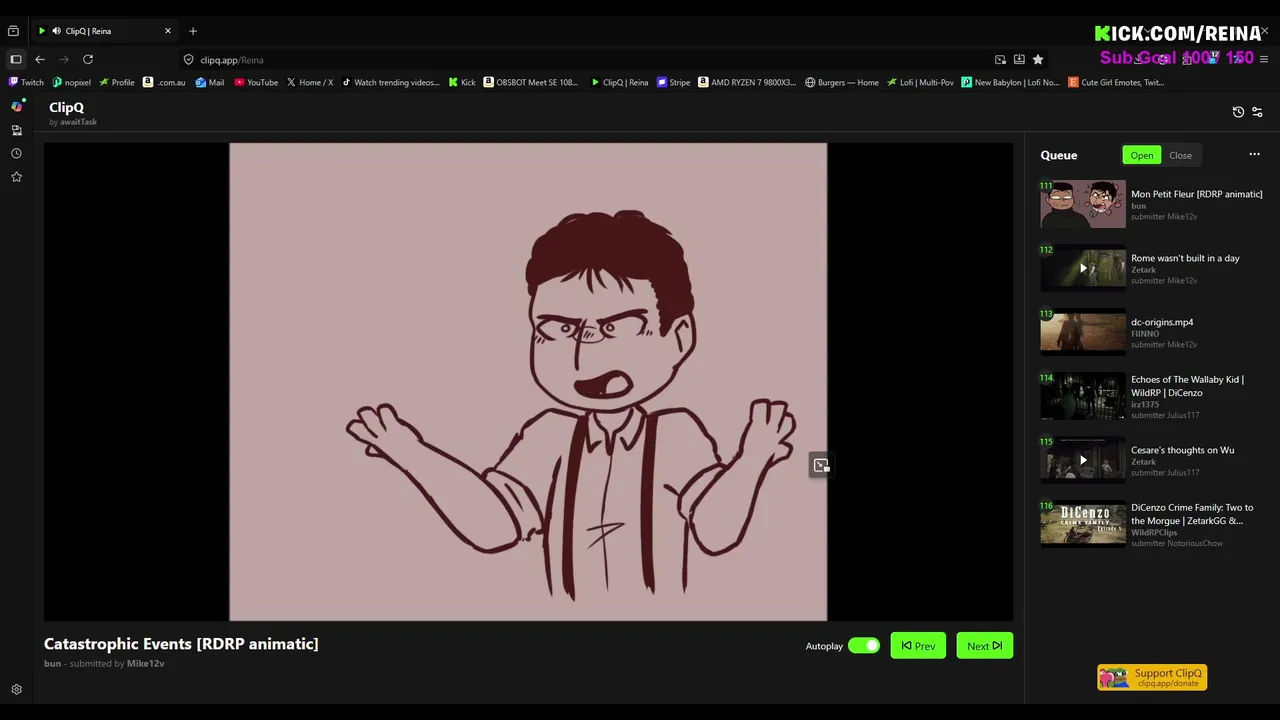Click 'Cesare's thoughts on Wu' title
The height and width of the screenshot is (720, 1280).
(x=1182, y=450)
